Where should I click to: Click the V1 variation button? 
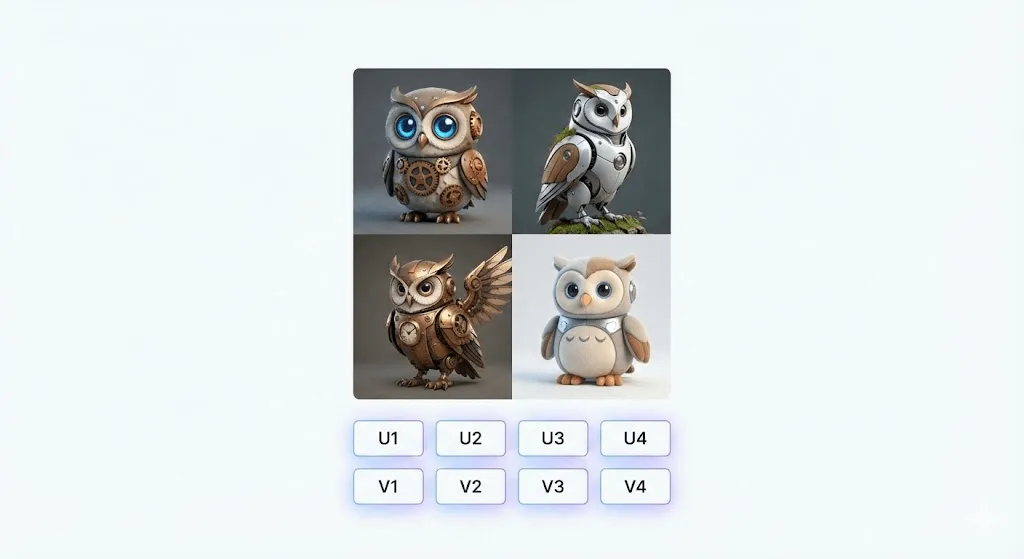pos(388,487)
